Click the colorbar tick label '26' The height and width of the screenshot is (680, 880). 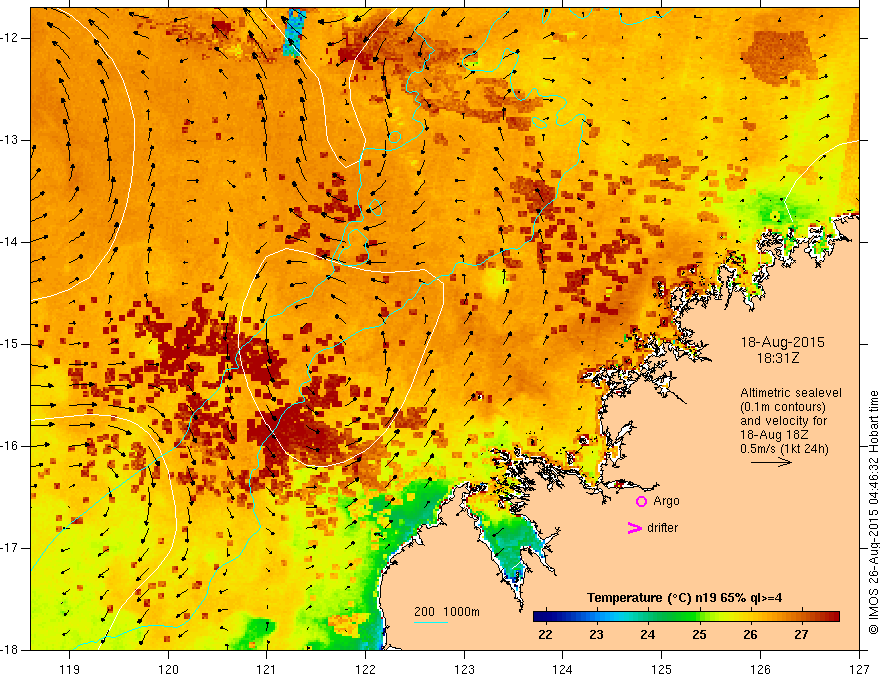point(750,635)
